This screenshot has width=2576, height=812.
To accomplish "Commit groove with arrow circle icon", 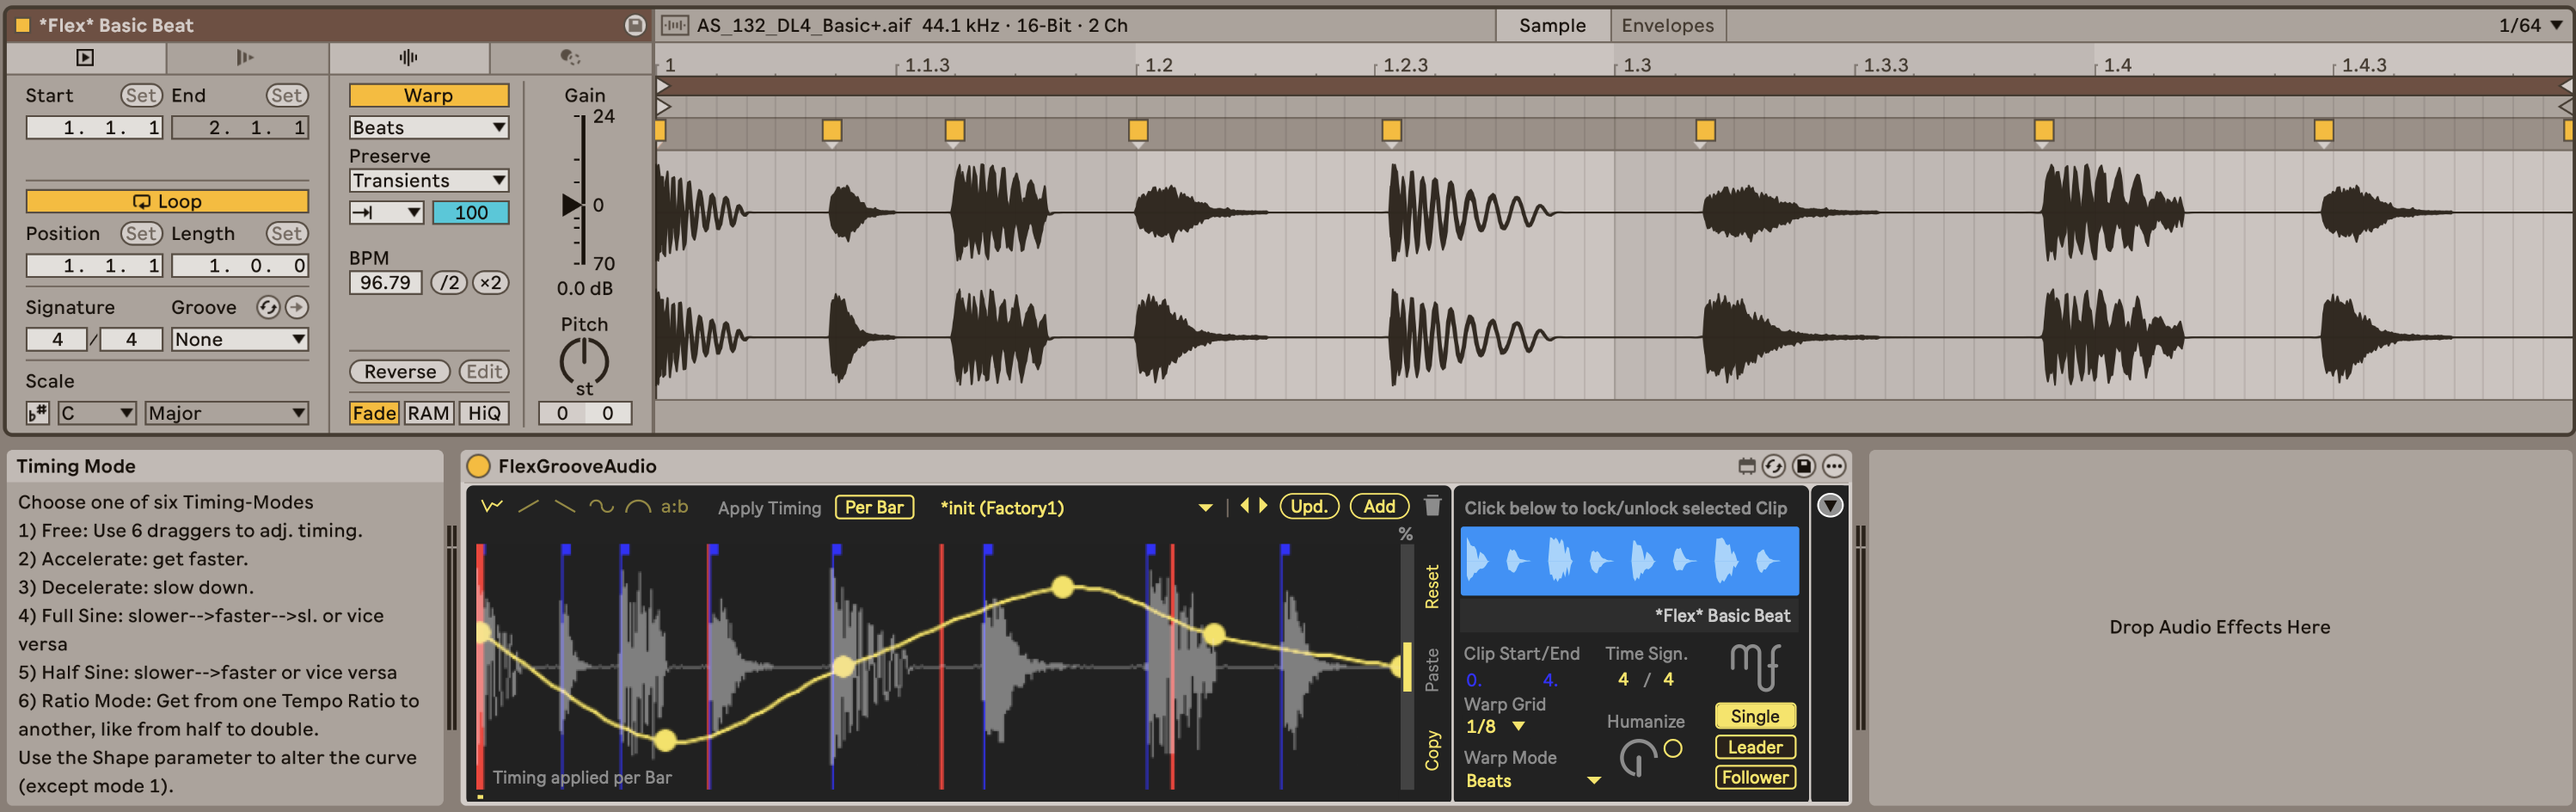I will [x=297, y=308].
